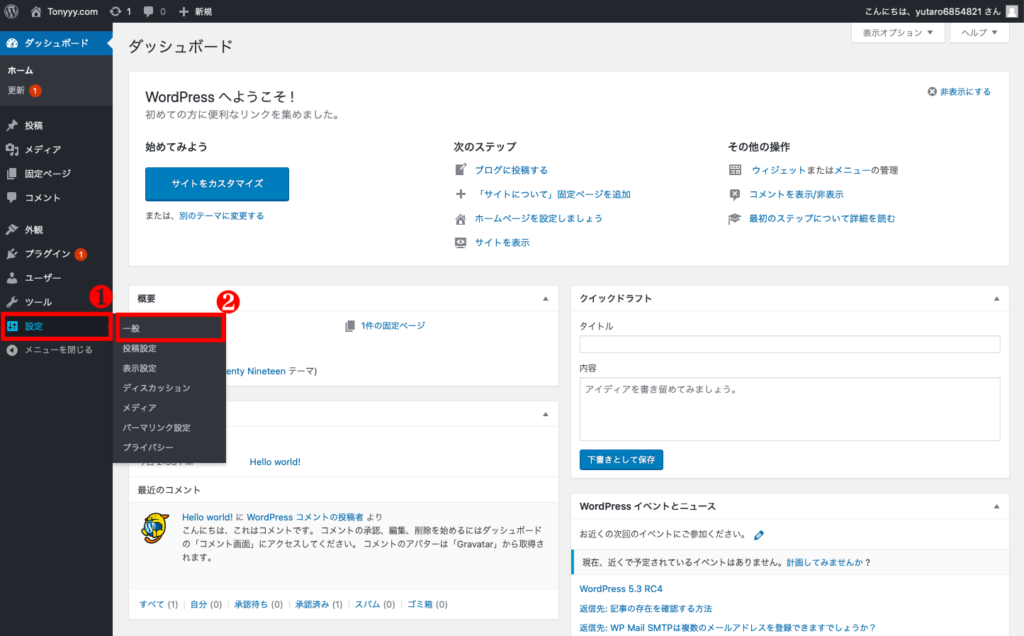
Task: Open the 投稿 pin icon in the sidebar
Action: [x=12, y=125]
